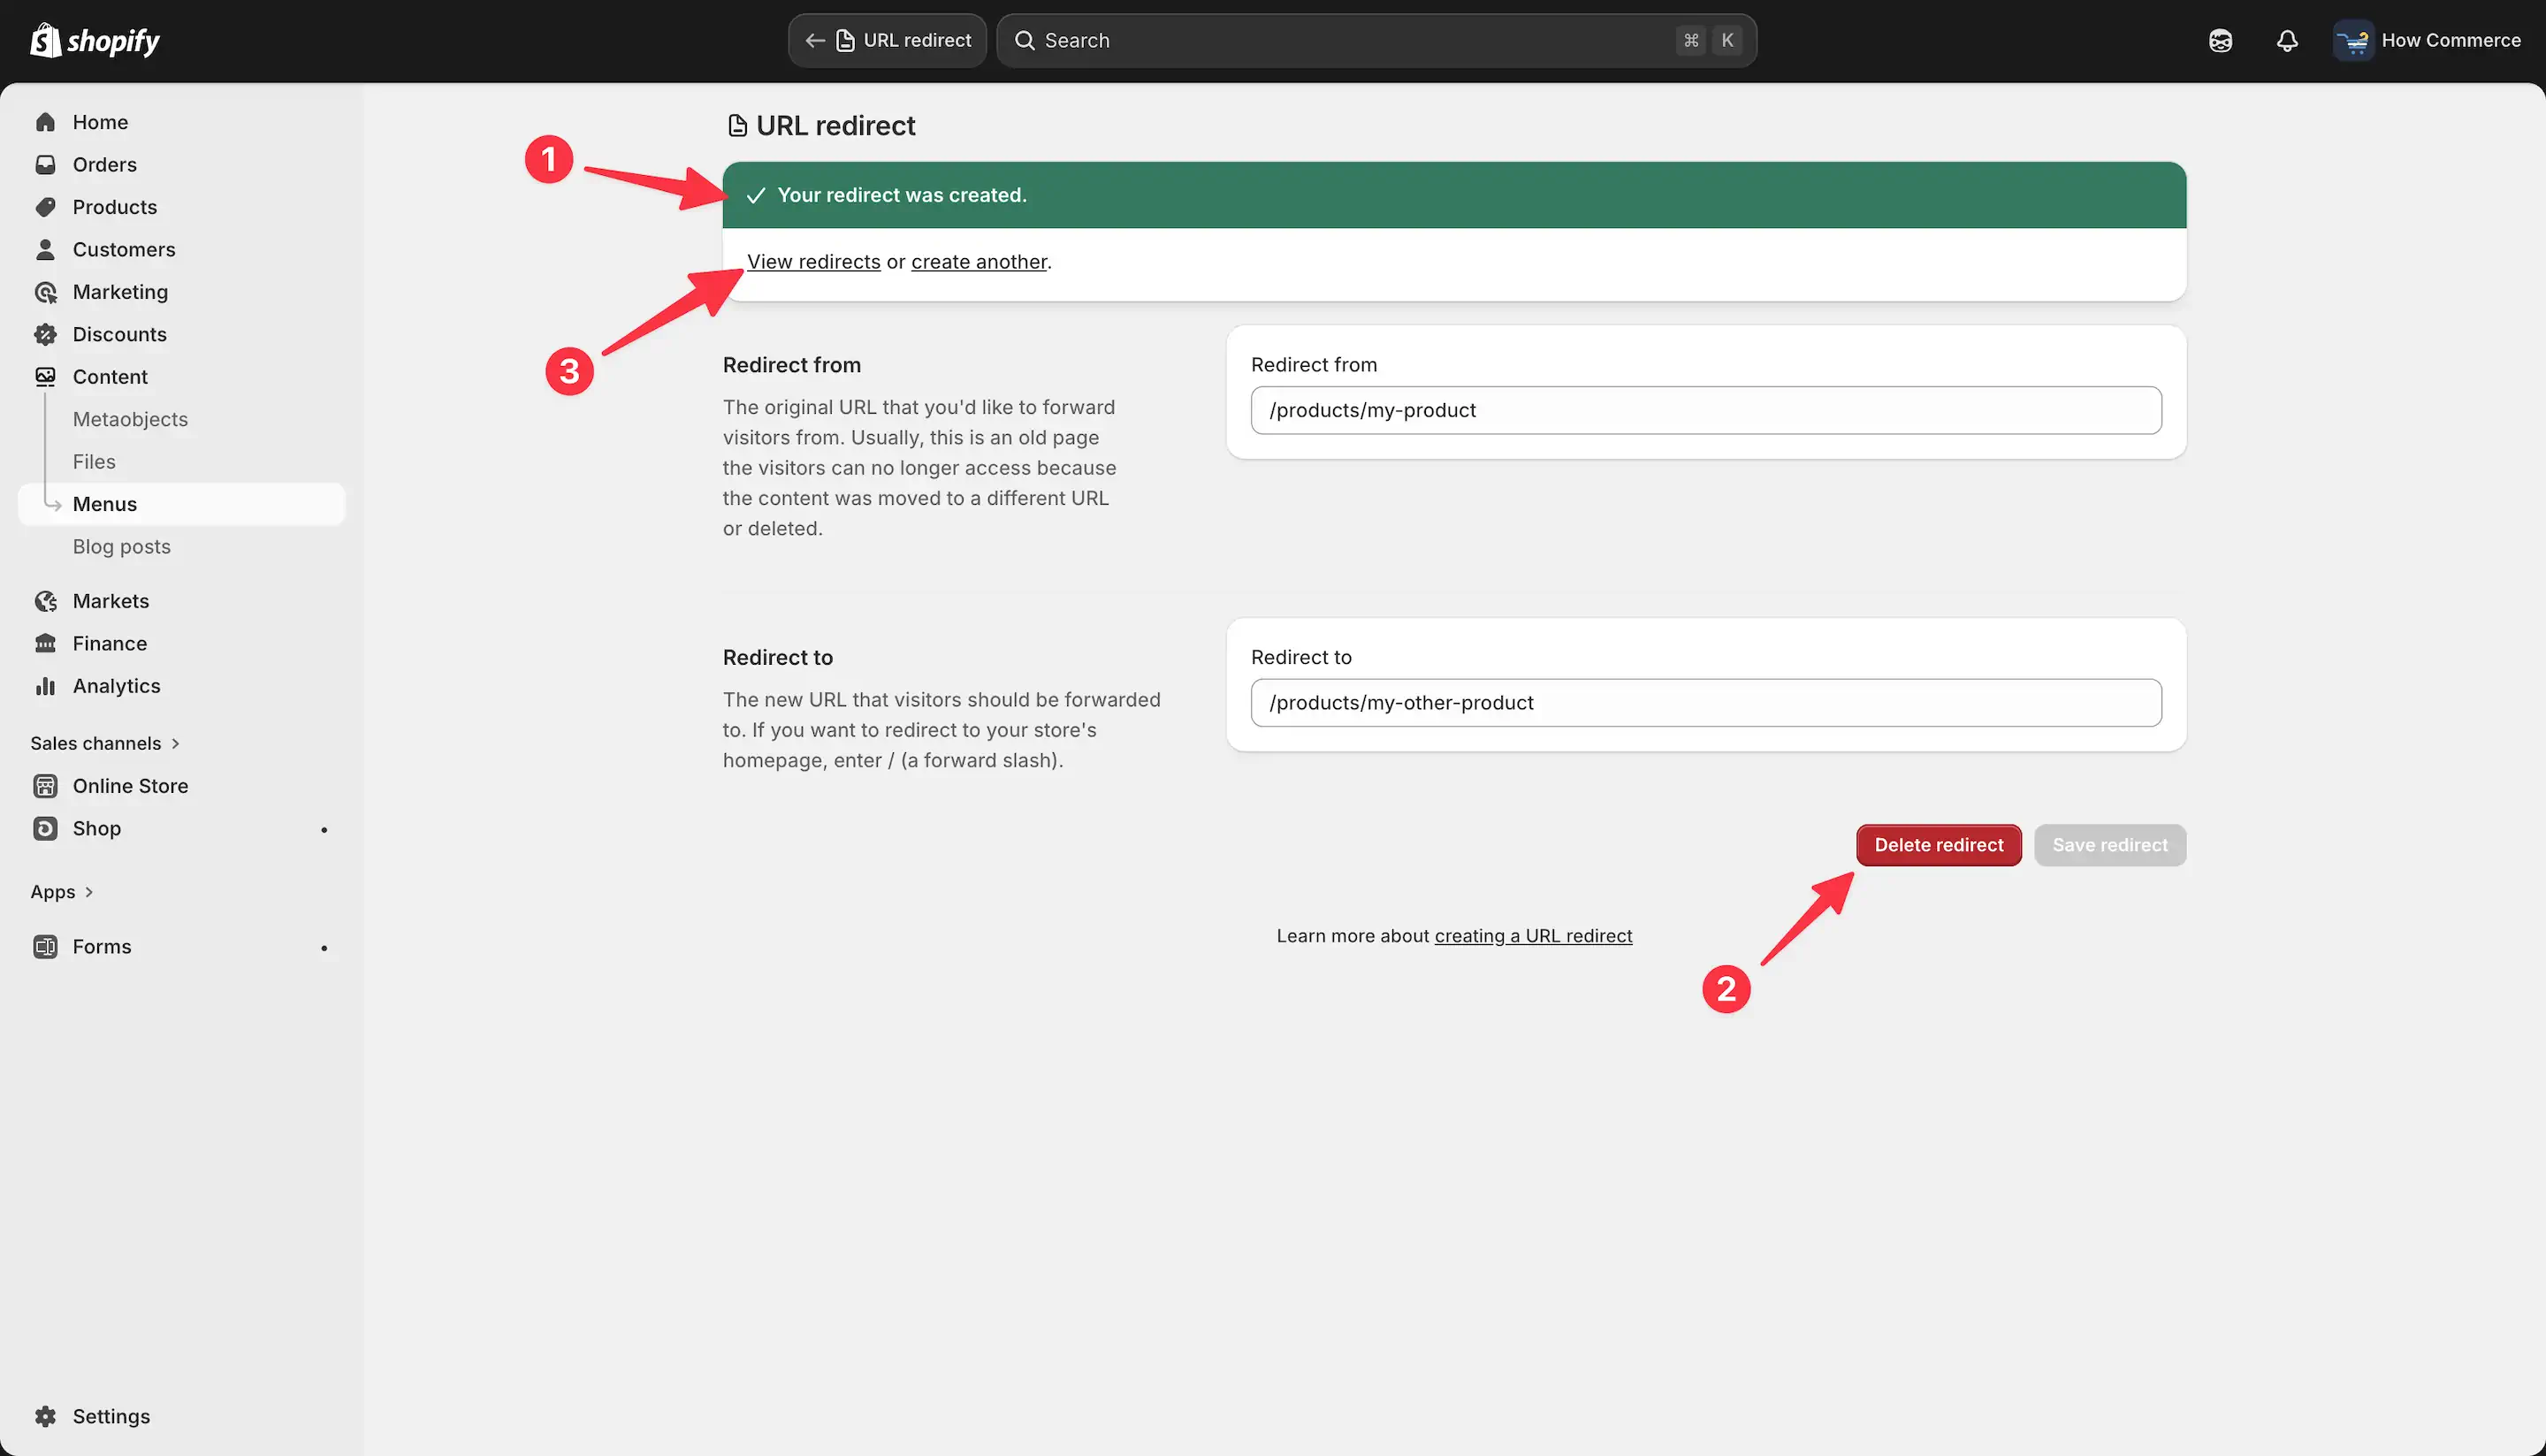
Task: Open Customers in the sidebar
Action: pyautogui.click(x=182, y=249)
